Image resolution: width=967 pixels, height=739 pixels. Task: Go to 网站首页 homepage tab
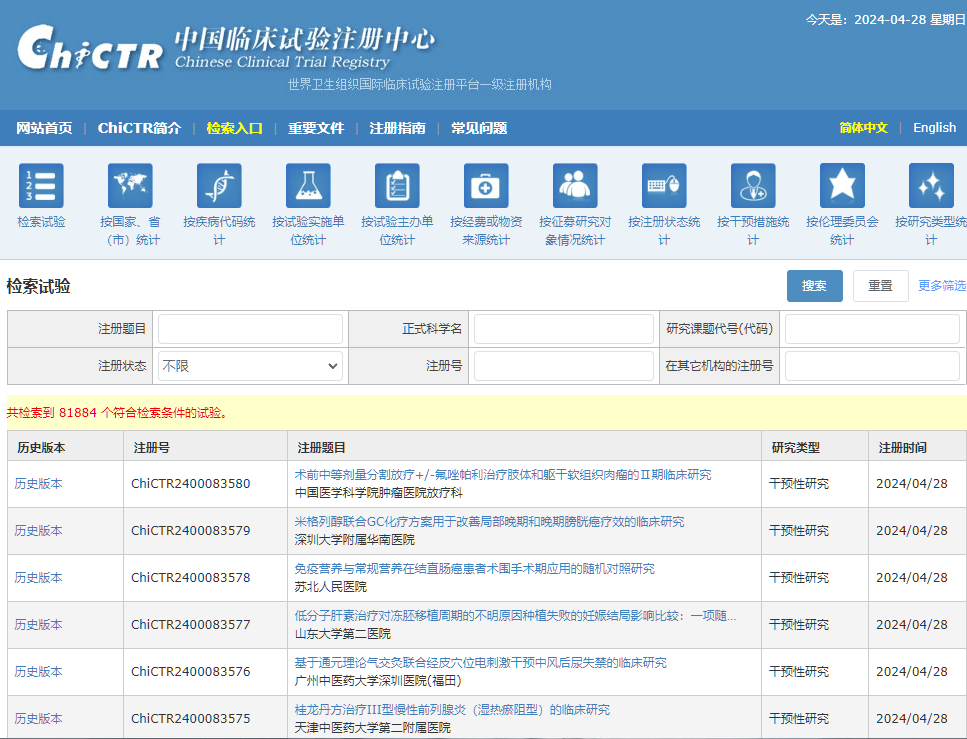point(44,128)
